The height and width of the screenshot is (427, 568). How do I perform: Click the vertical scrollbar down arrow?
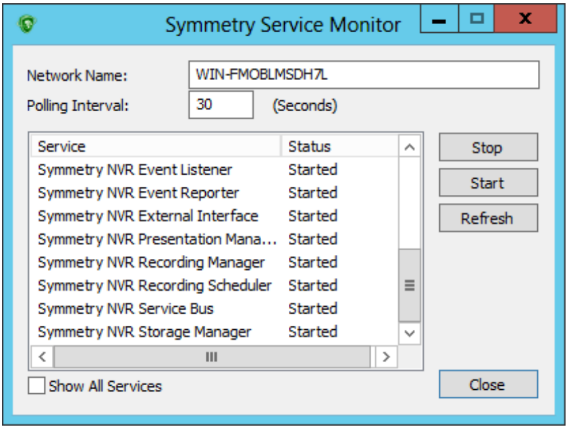410,333
